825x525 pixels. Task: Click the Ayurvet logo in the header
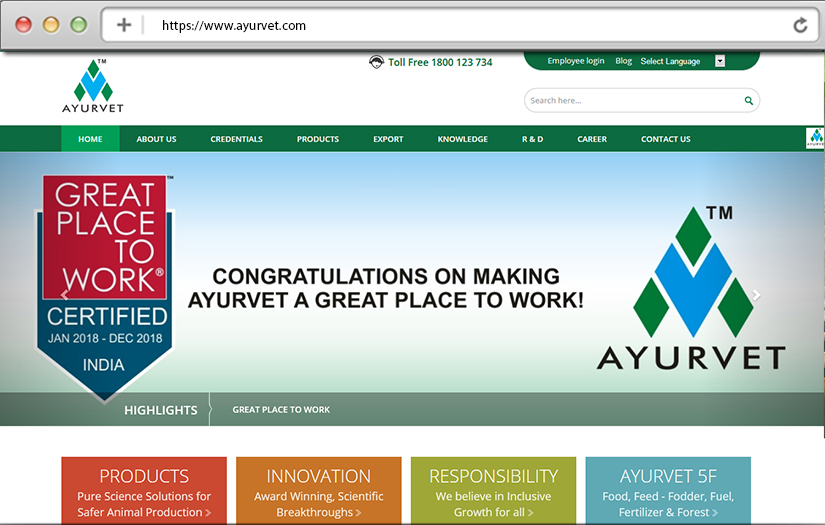(x=93, y=86)
